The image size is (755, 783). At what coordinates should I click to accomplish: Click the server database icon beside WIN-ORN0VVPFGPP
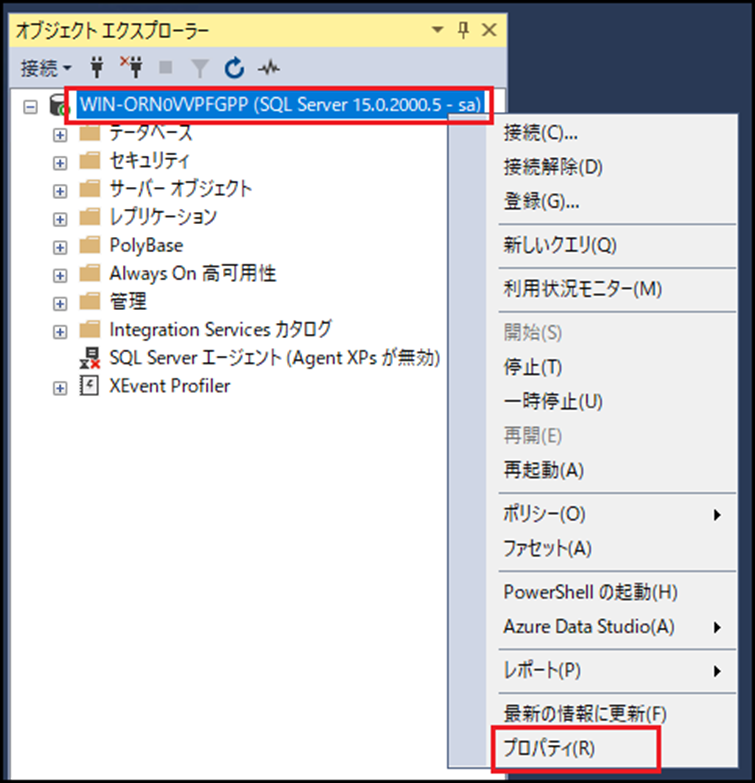coord(59,105)
